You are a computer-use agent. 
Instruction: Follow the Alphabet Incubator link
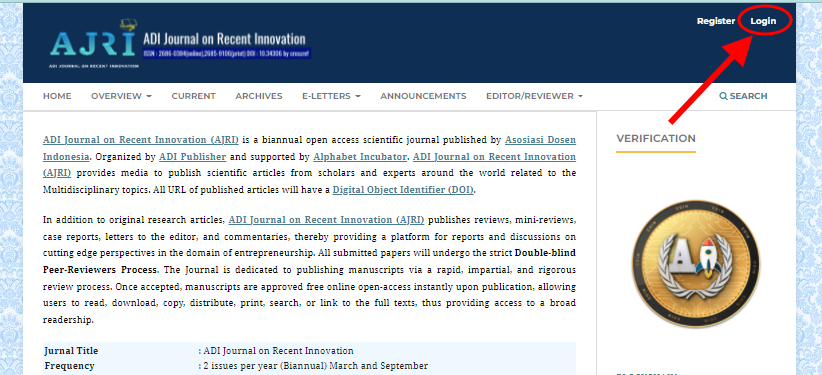coord(360,156)
